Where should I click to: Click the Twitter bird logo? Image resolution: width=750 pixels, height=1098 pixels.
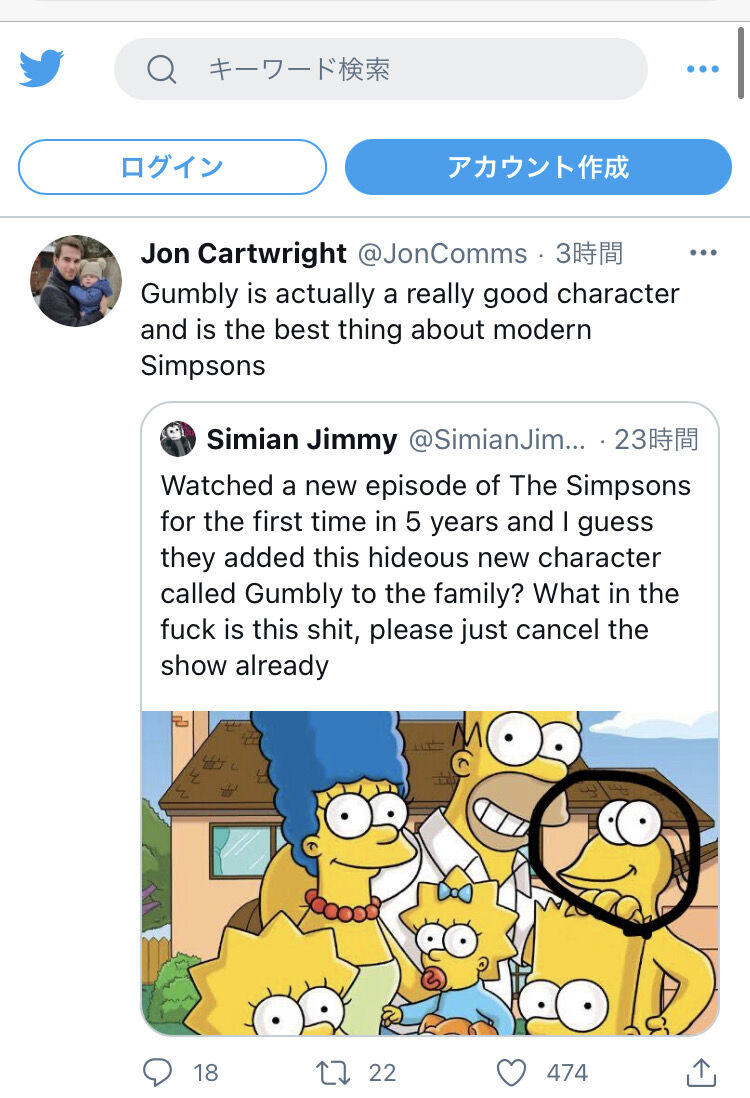[x=41, y=69]
